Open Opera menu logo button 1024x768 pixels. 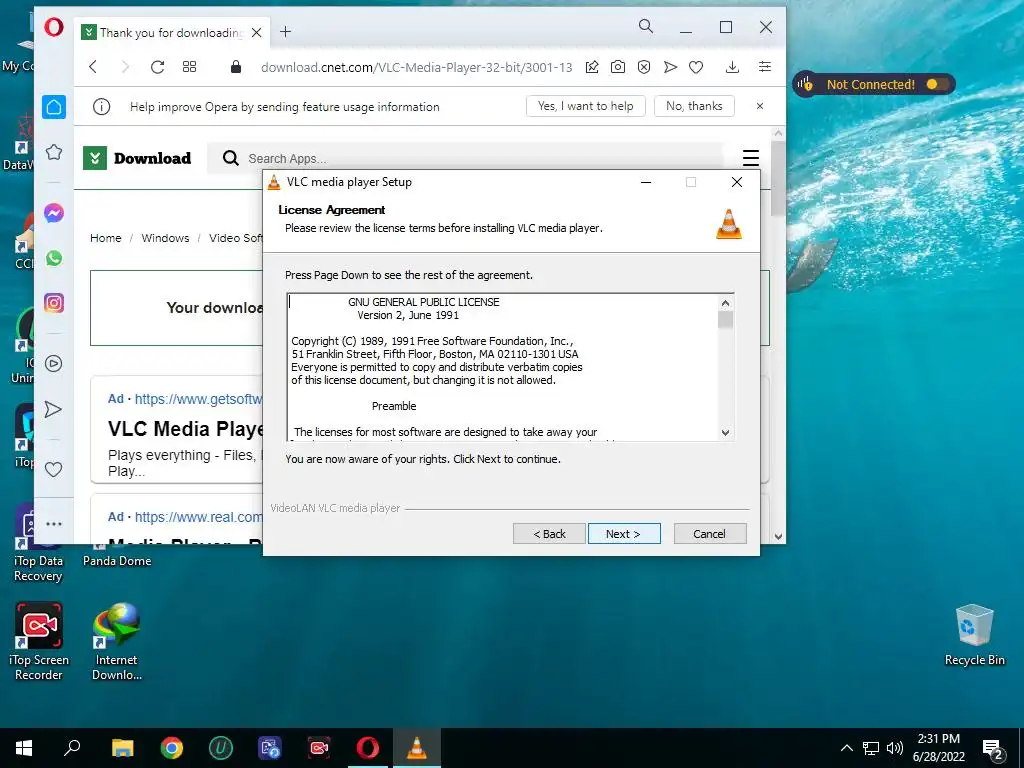coord(54,27)
